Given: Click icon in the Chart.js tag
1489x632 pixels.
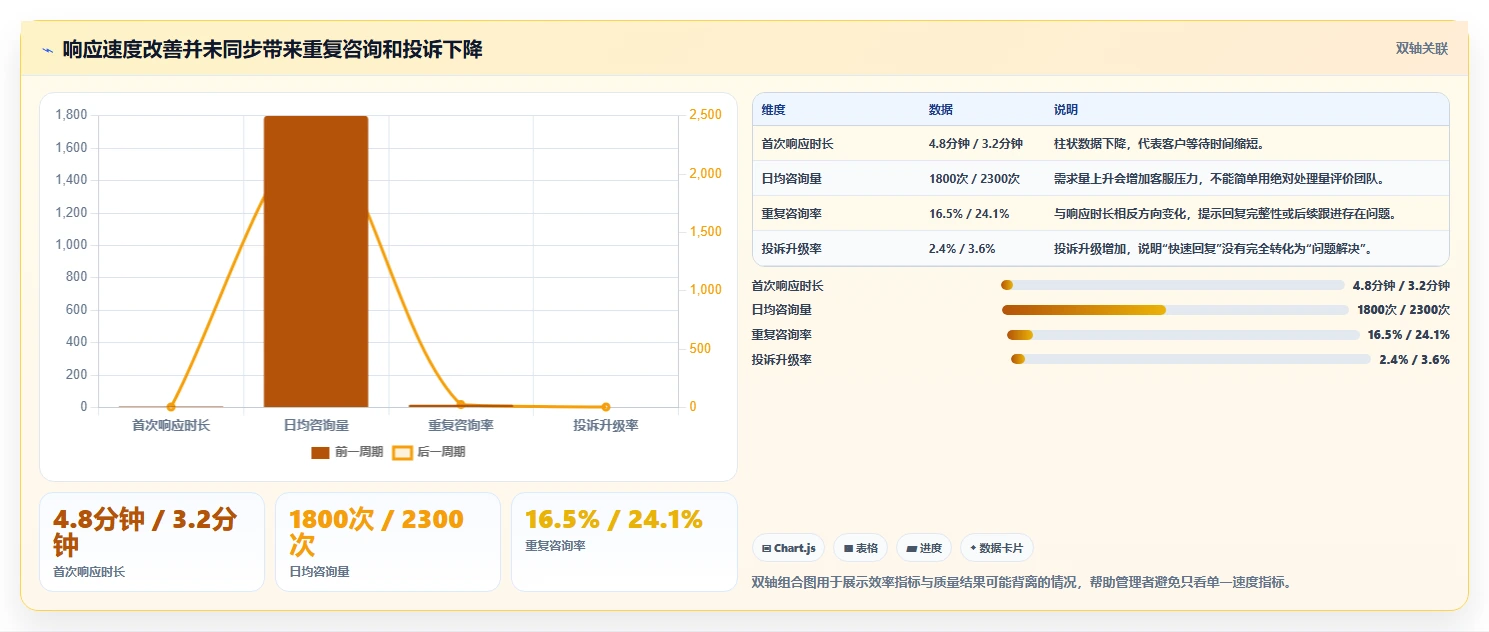Looking at the screenshot, I should coord(766,548).
